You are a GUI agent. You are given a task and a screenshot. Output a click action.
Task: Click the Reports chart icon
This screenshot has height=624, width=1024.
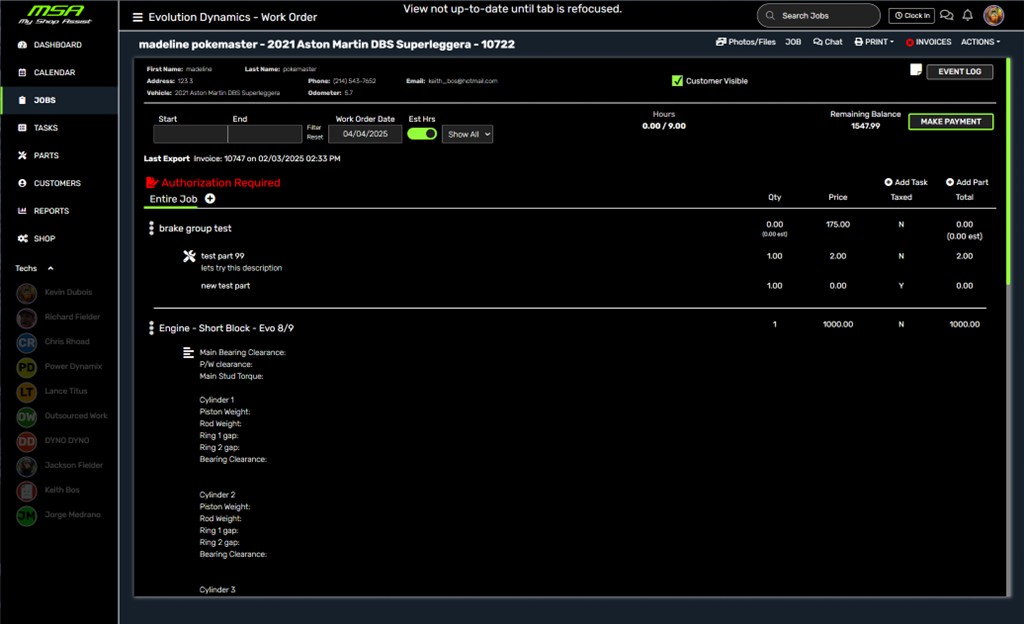tap(22, 211)
